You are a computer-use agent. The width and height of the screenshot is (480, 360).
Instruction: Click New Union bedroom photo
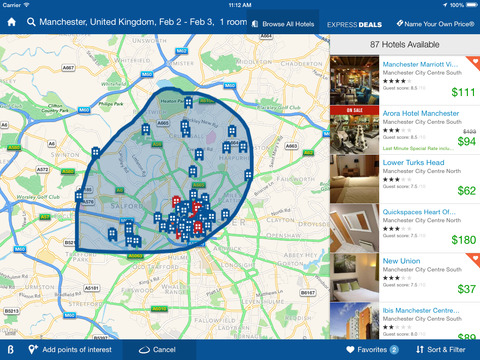pos(355,278)
